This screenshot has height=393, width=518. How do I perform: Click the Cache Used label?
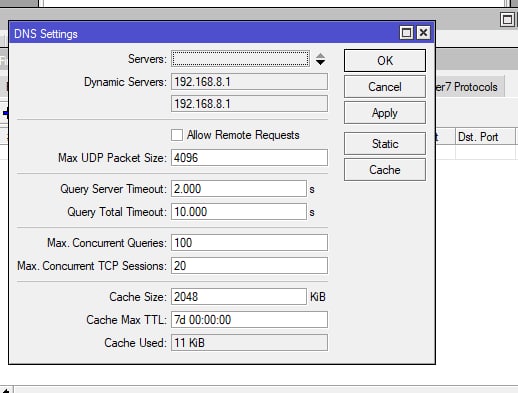[x=135, y=343]
